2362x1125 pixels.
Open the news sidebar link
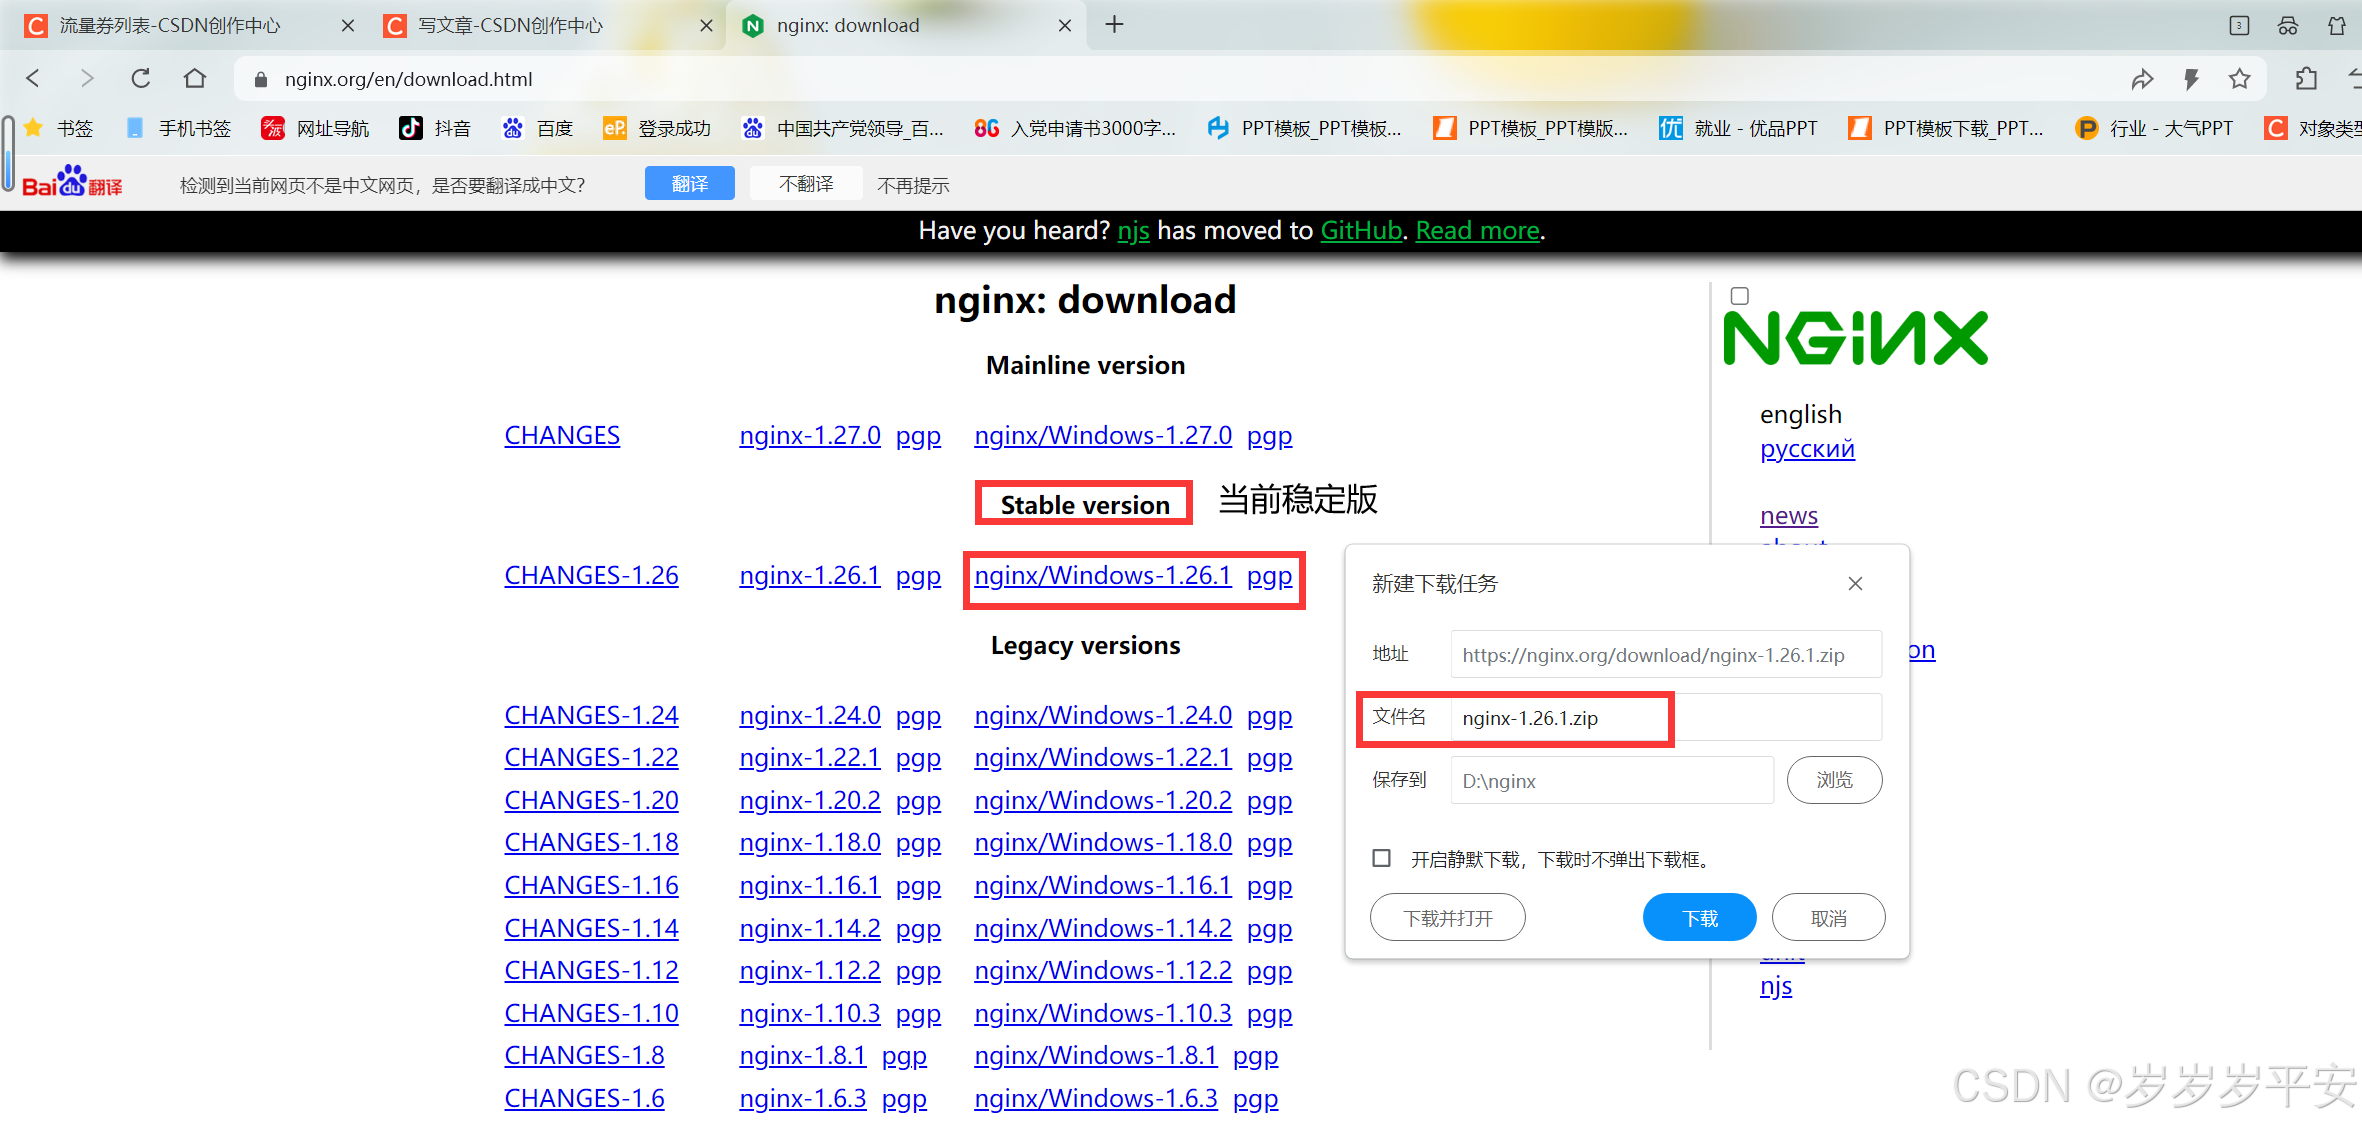pos(1789,516)
